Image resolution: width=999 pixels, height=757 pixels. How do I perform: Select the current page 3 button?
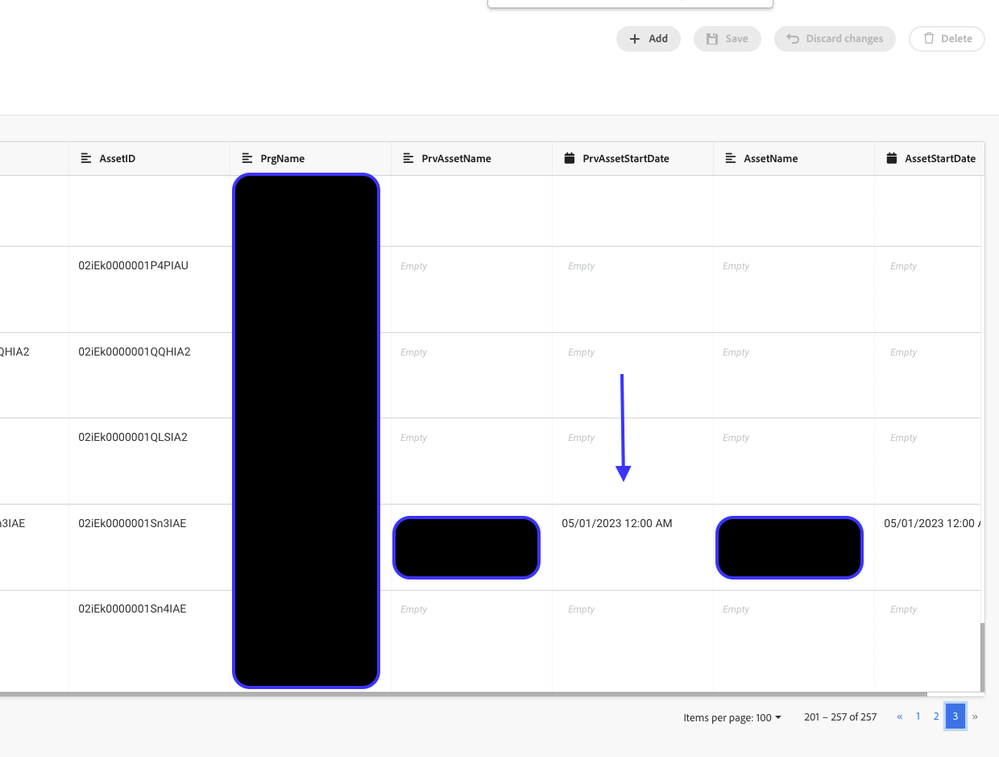pyautogui.click(x=955, y=717)
